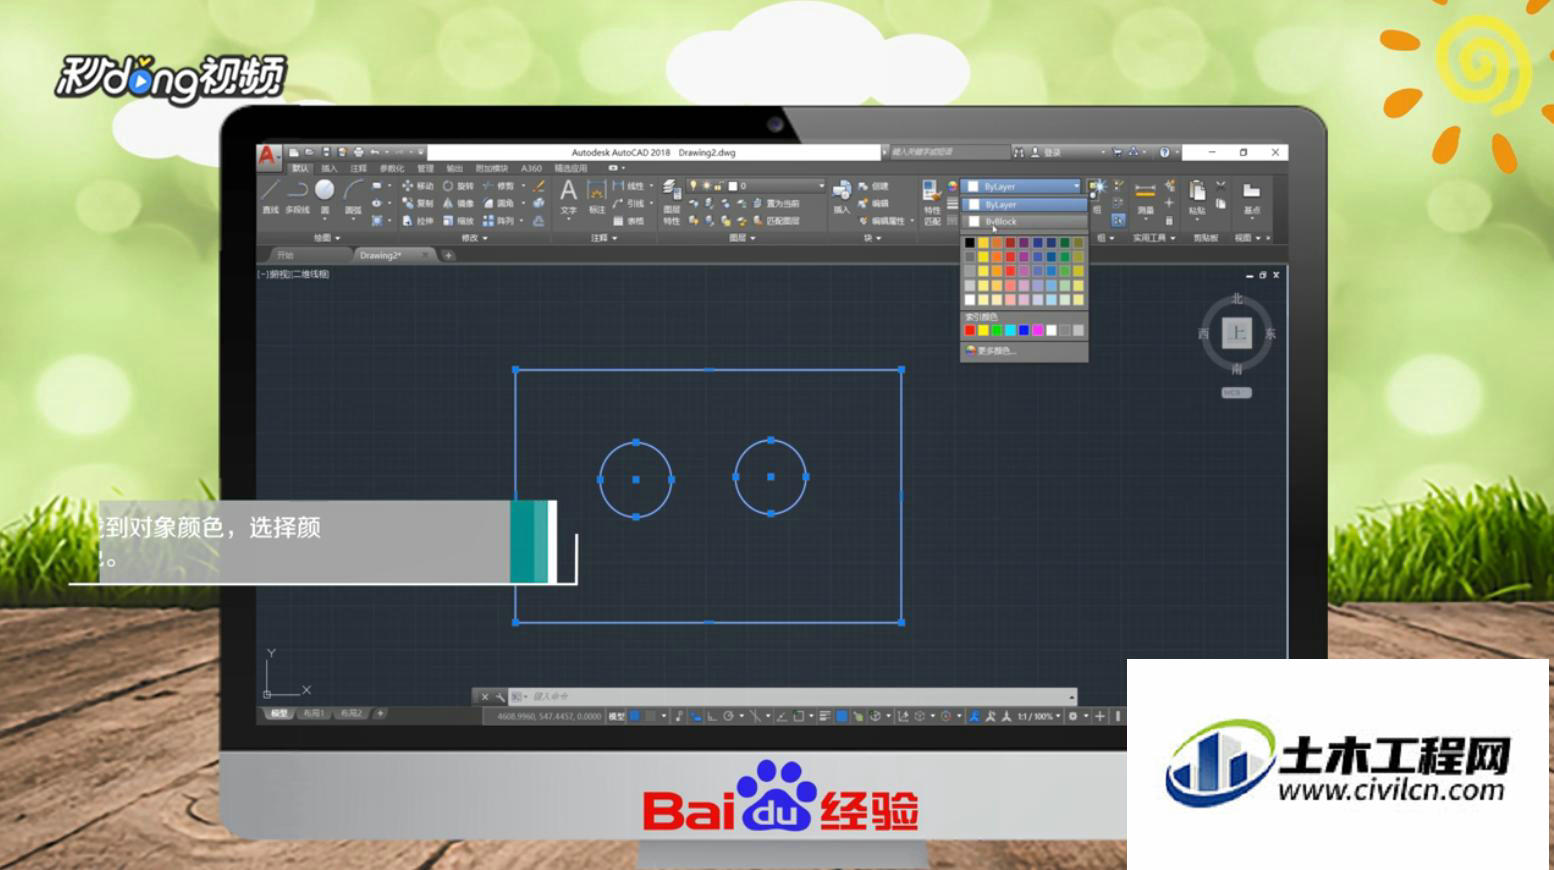Click the Create block (创建) button
This screenshot has width=1554, height=870.
tap(873, 186)
